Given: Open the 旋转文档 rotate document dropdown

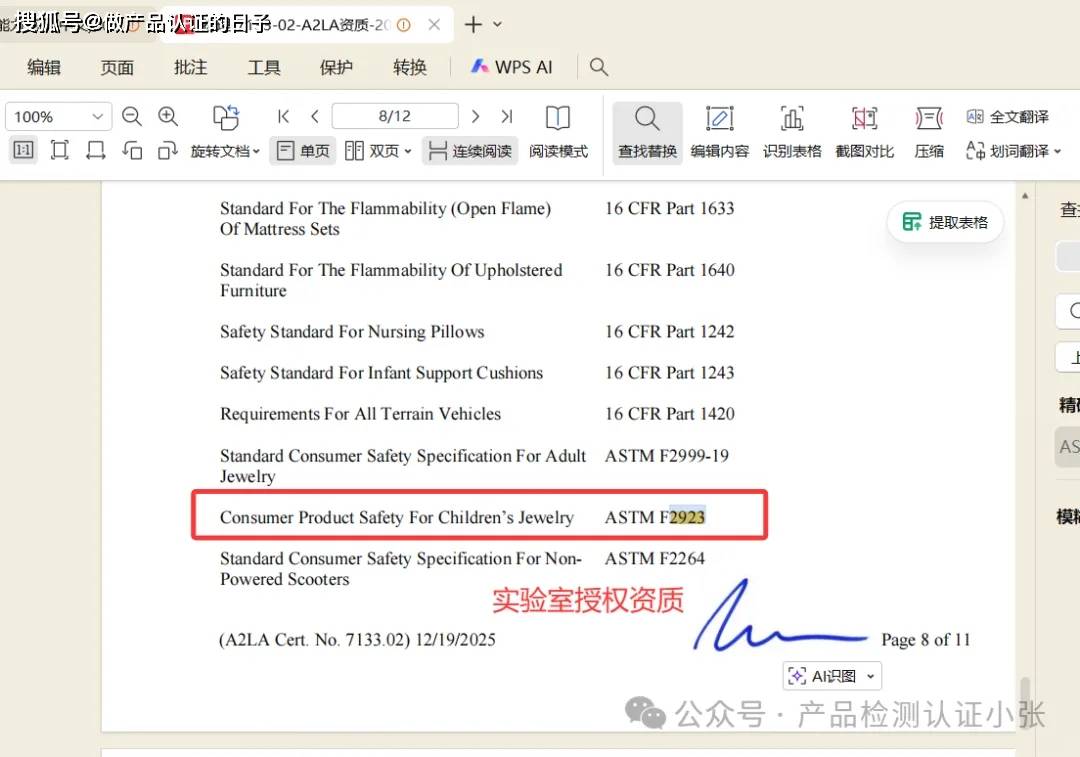Looking at the screenshot, I should (225, 151).
